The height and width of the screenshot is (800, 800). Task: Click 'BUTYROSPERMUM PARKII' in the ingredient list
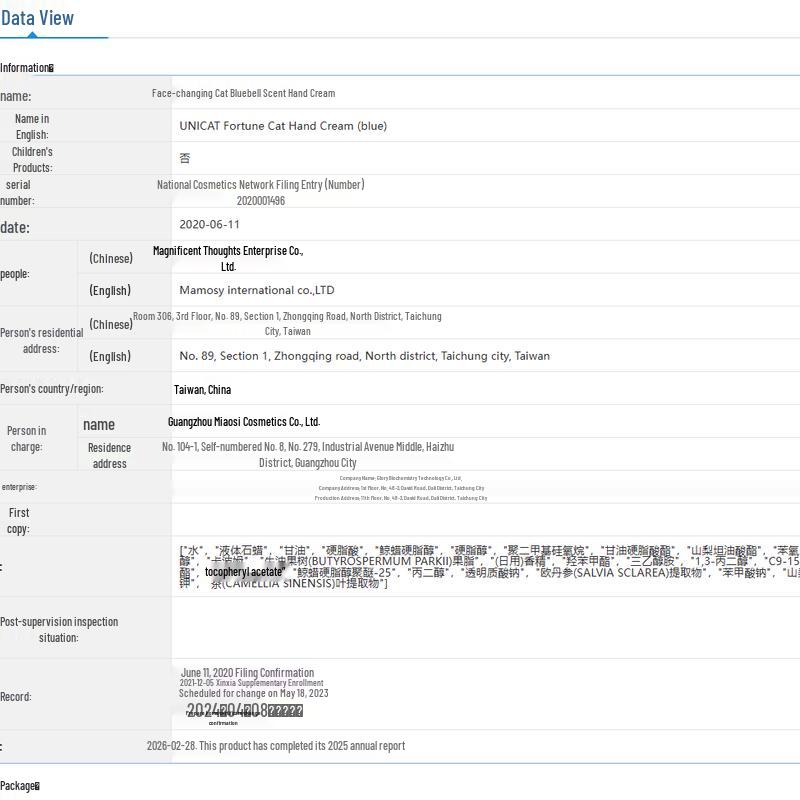(x=380, y=561)
